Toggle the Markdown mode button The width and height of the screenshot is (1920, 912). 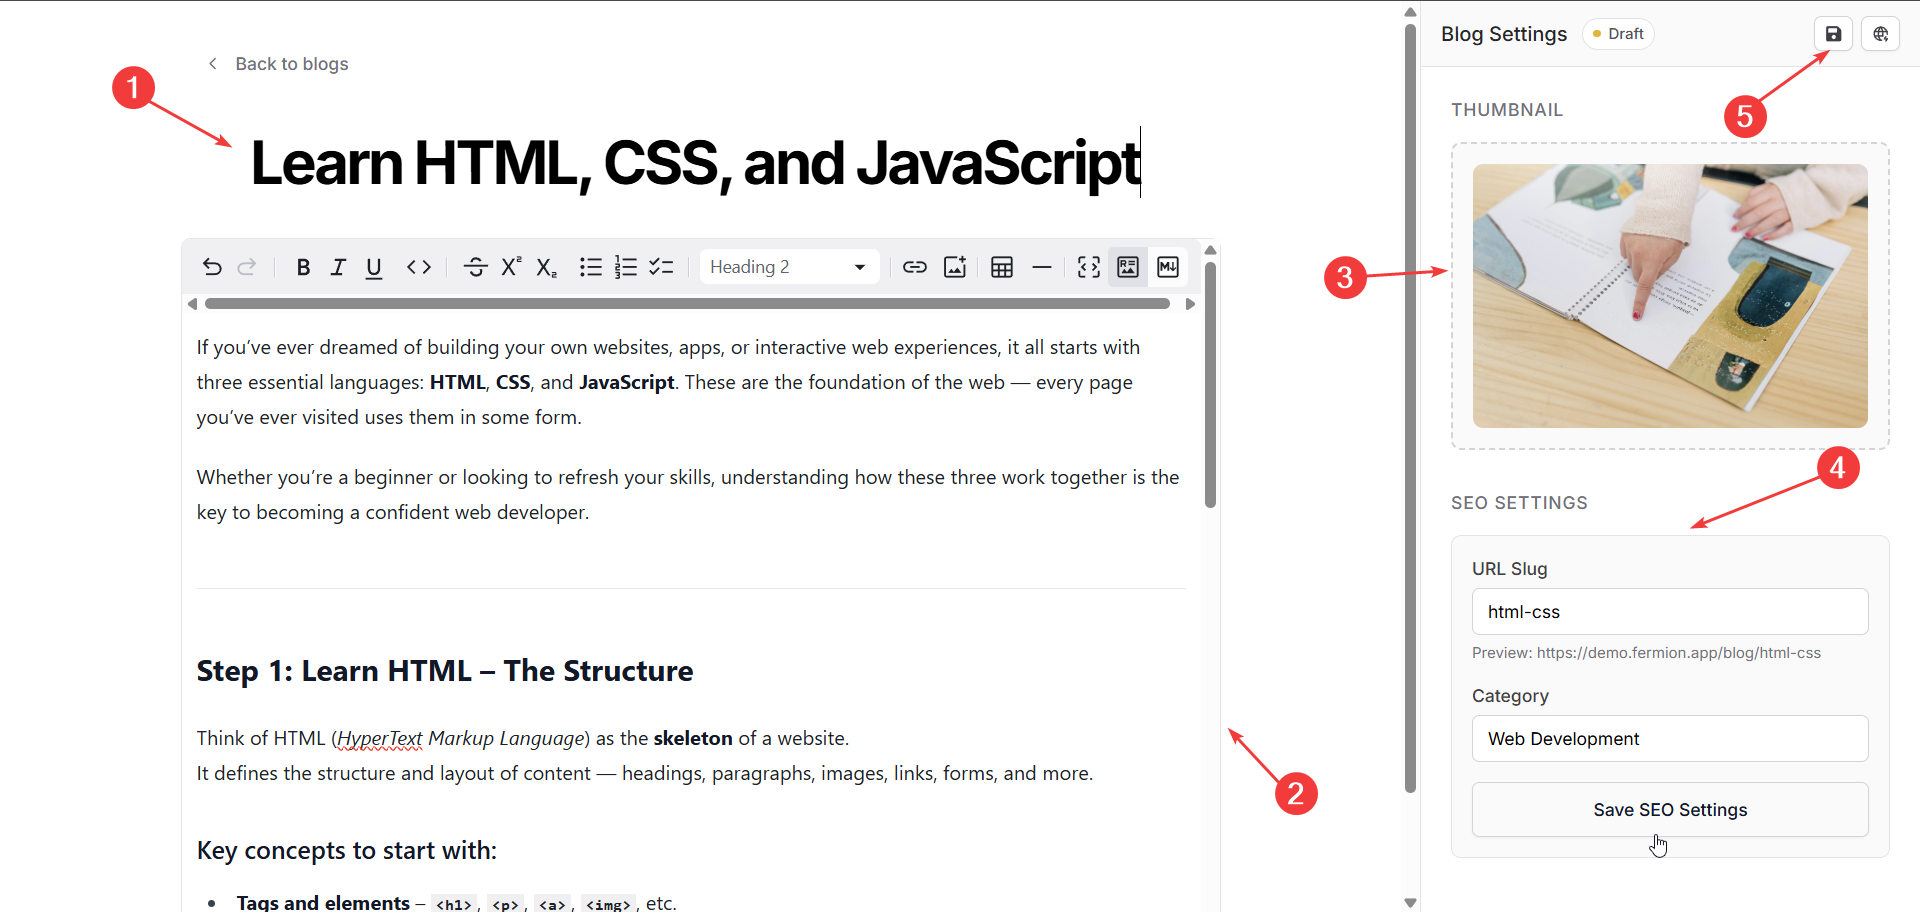[1168, 267]
